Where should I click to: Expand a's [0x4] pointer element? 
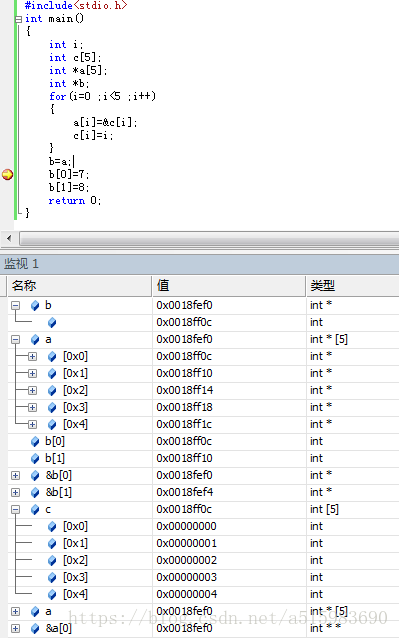coord(33,424)
